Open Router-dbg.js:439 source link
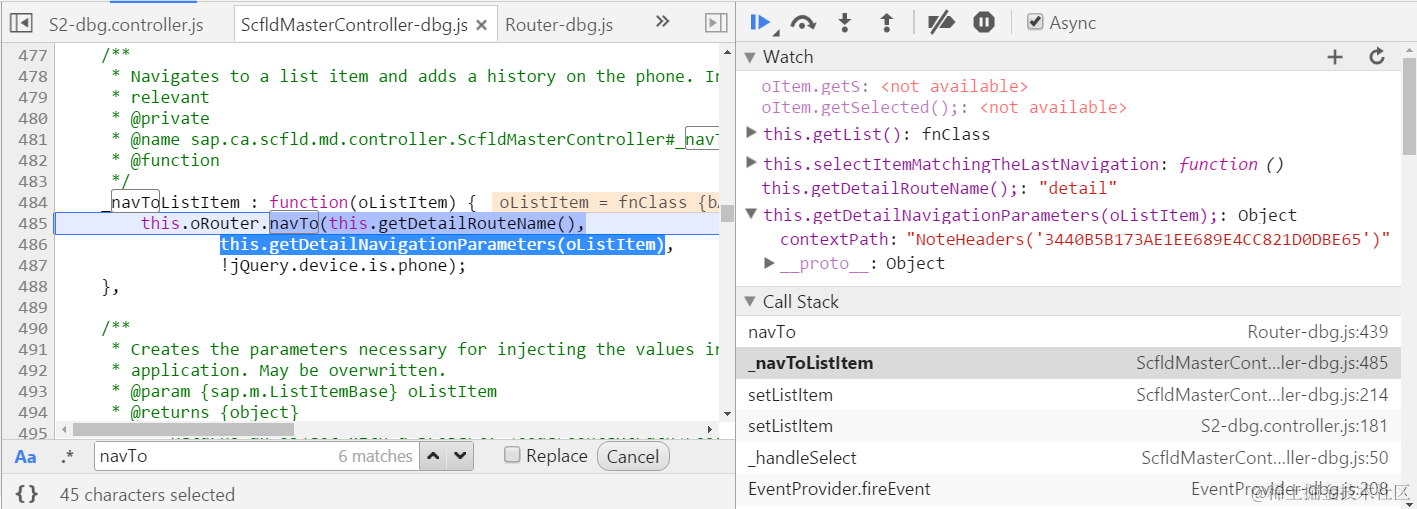The width and height of the screenshot is (1417, 509). click(x=1317, y=332)
